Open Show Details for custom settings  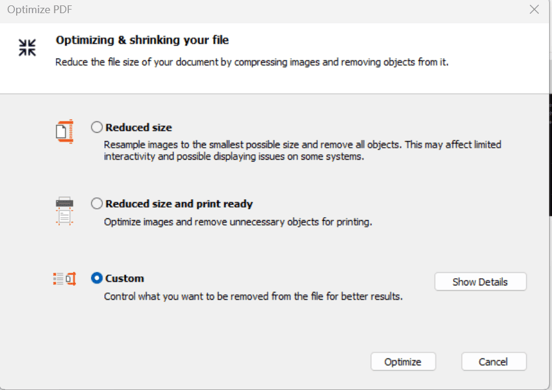click(x=480, y=282)
